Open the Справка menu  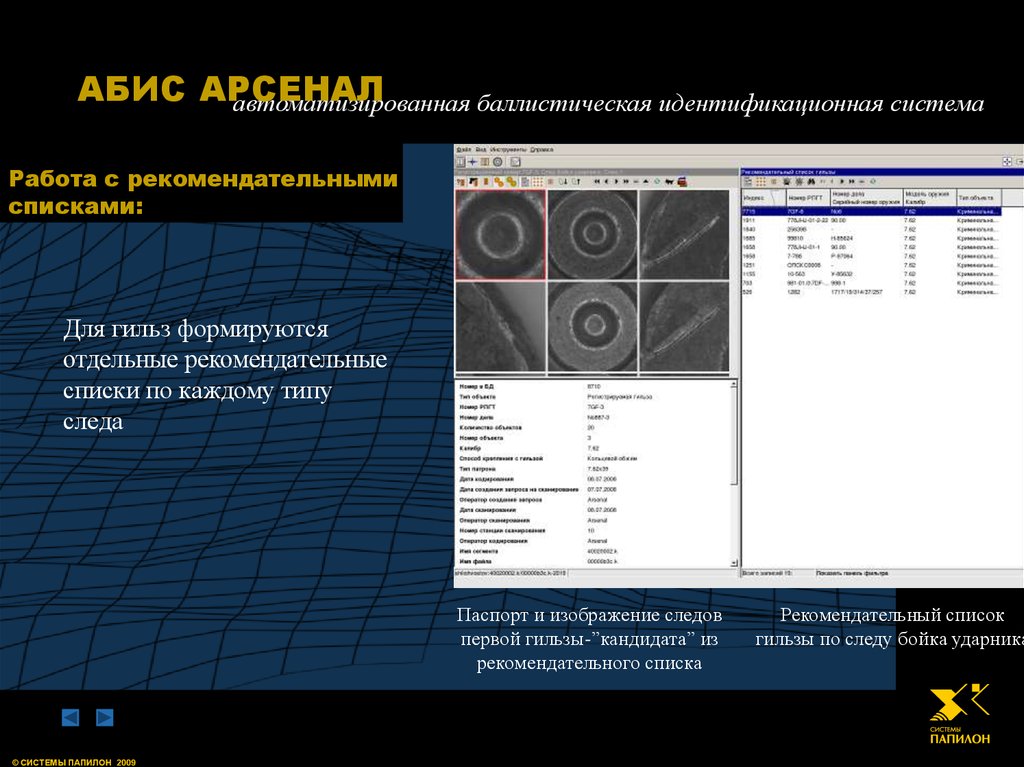pyautogui.click(x=541, y=149)
